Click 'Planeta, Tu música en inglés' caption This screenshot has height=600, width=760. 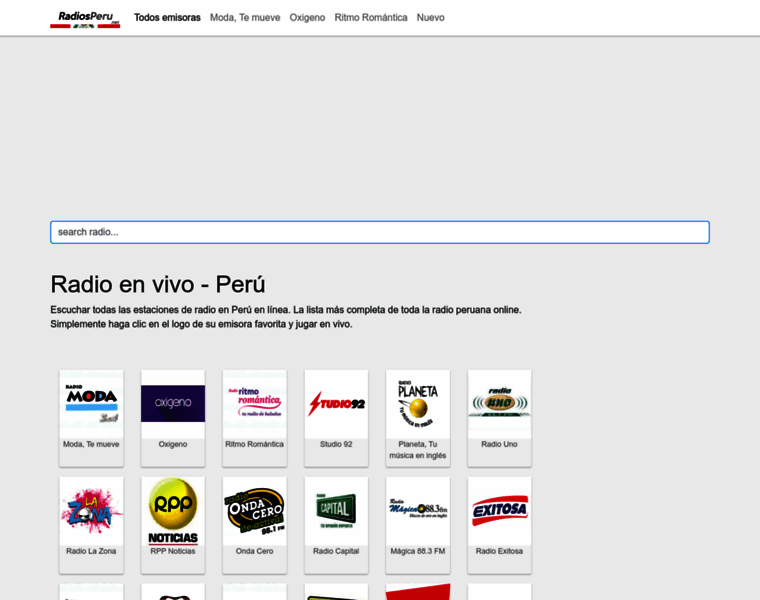click(418, 450)
